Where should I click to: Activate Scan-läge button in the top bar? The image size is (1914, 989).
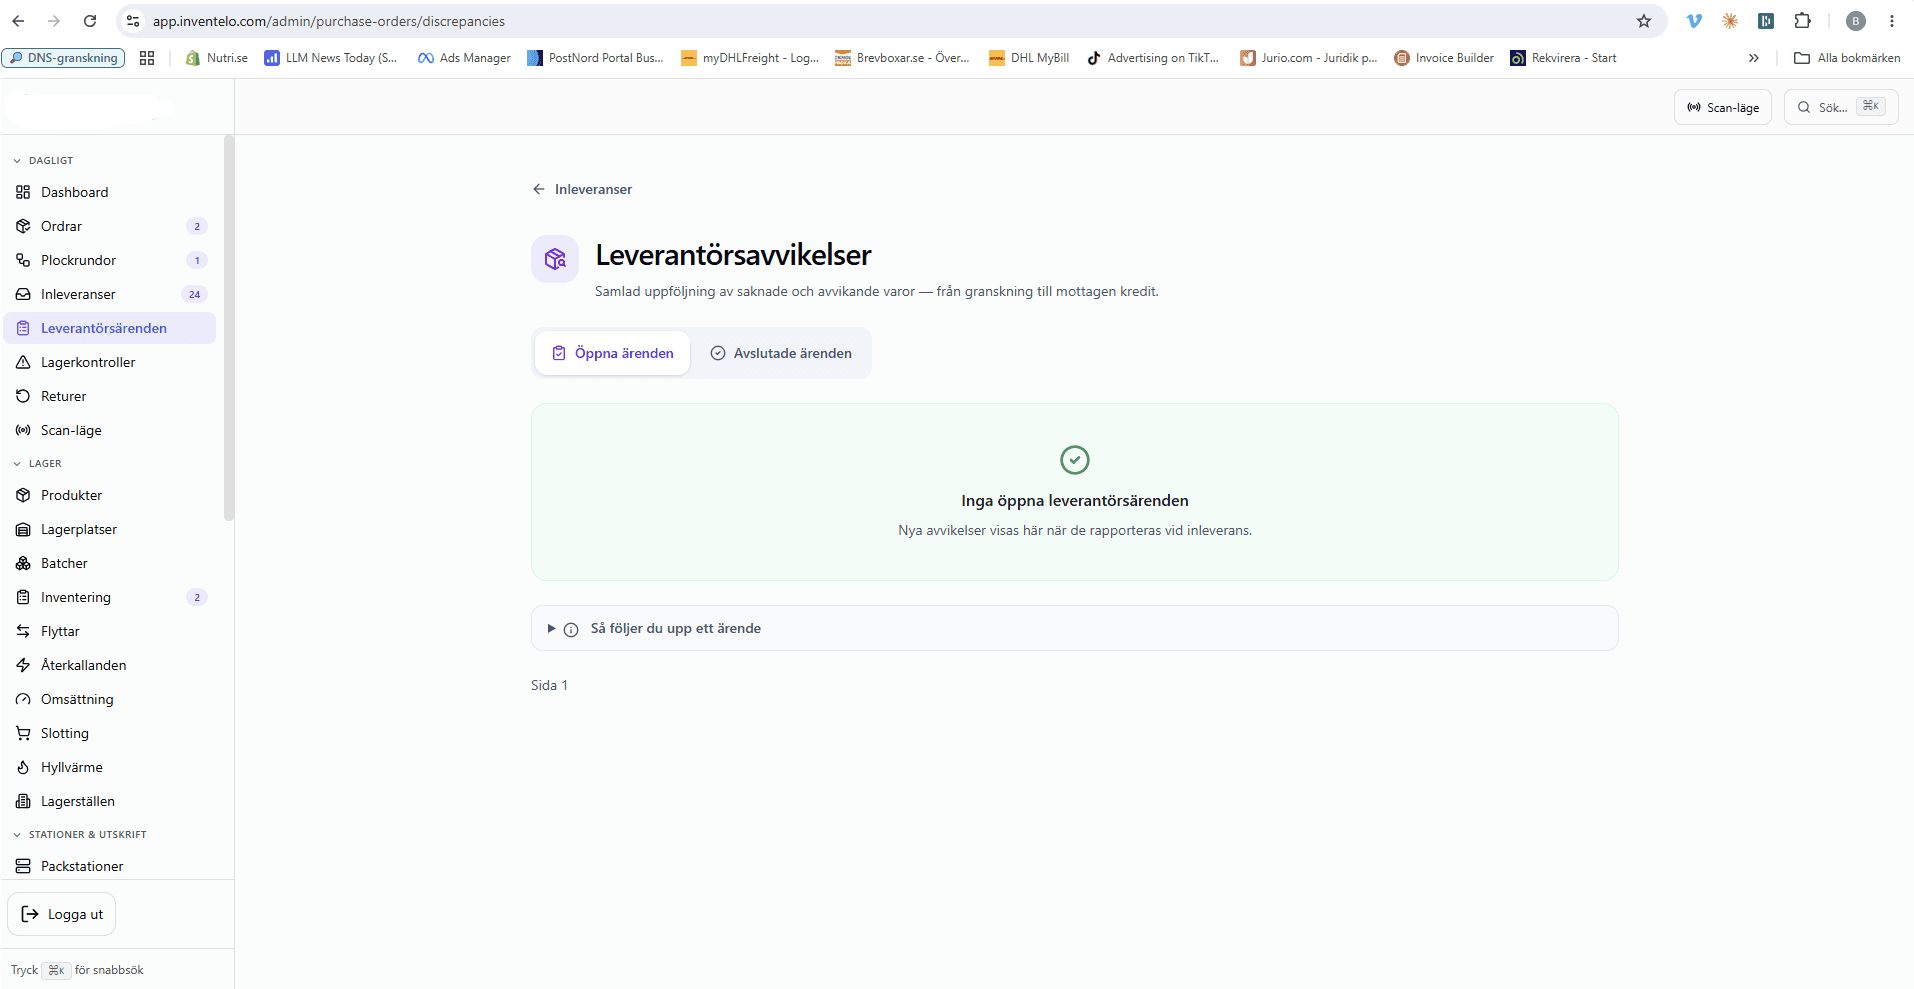(x=1722, y=107)
